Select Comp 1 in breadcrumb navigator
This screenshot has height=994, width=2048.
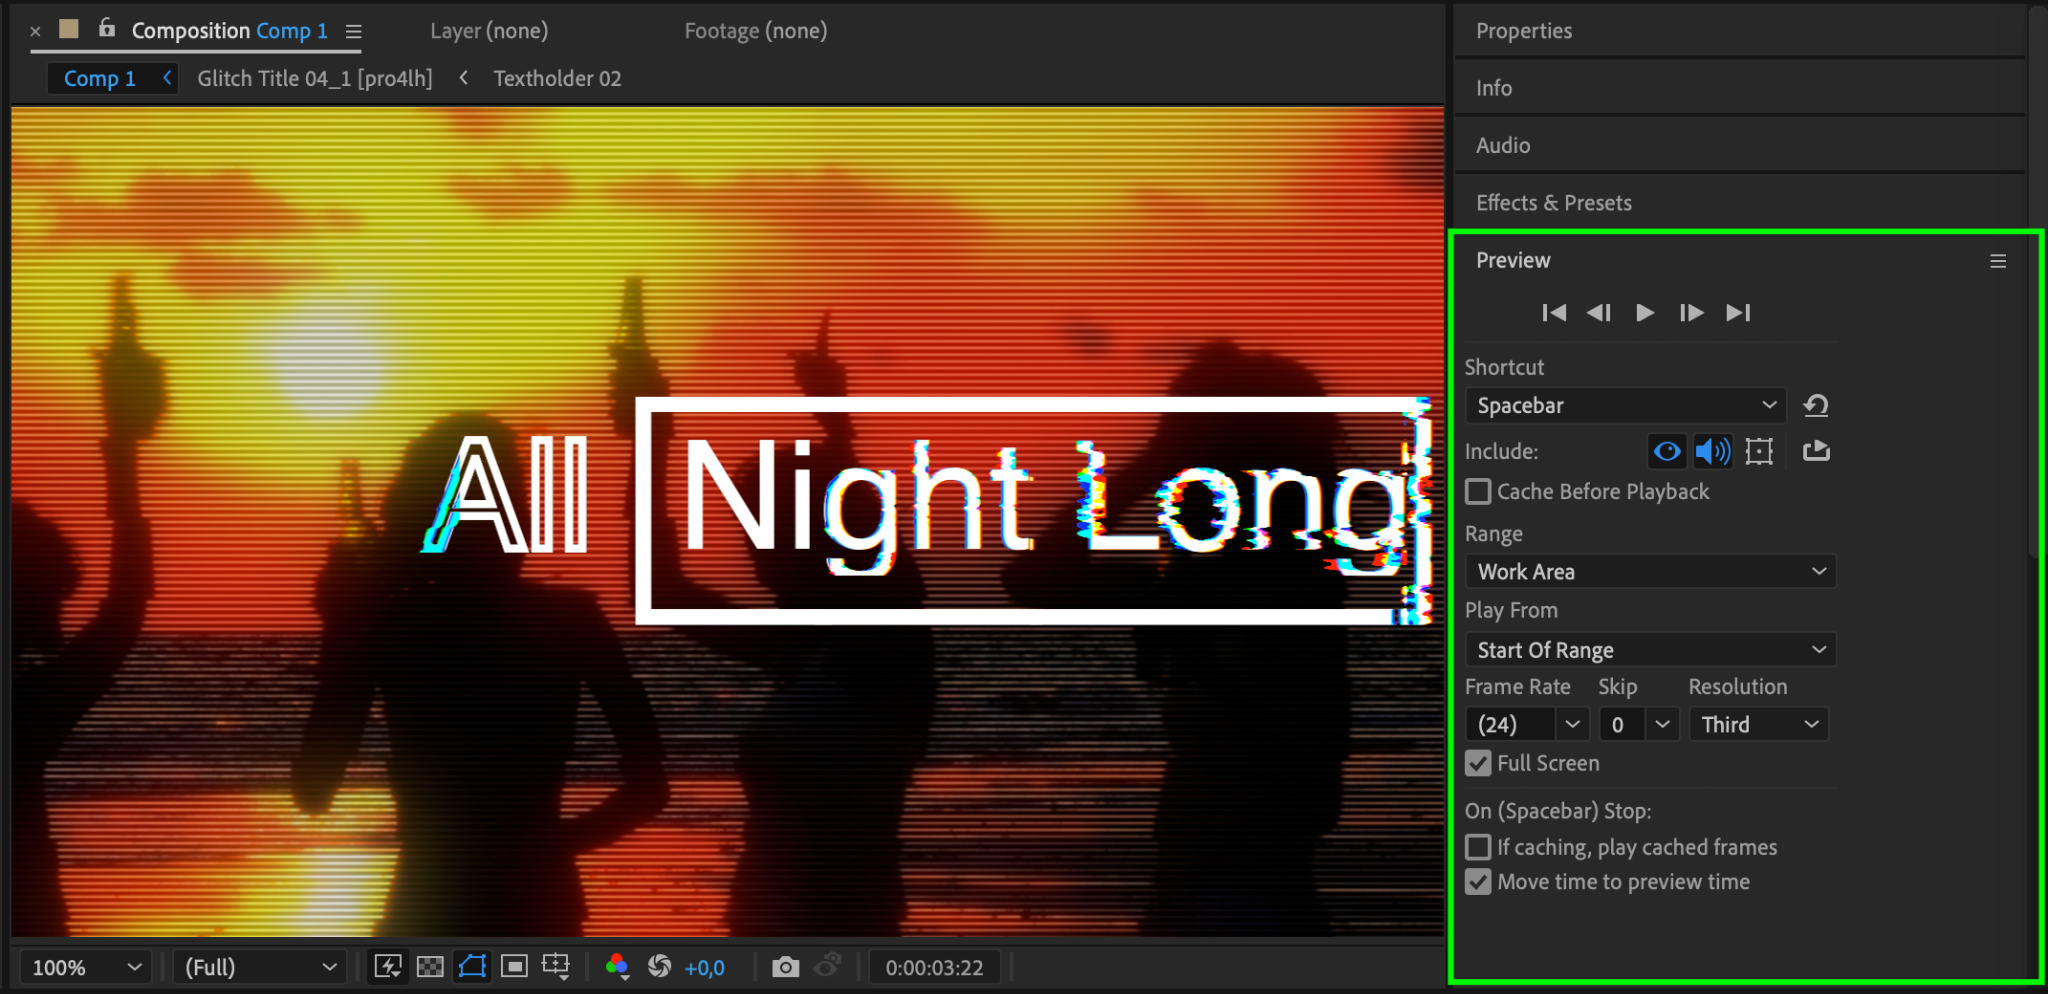click(x=100, y=78)
